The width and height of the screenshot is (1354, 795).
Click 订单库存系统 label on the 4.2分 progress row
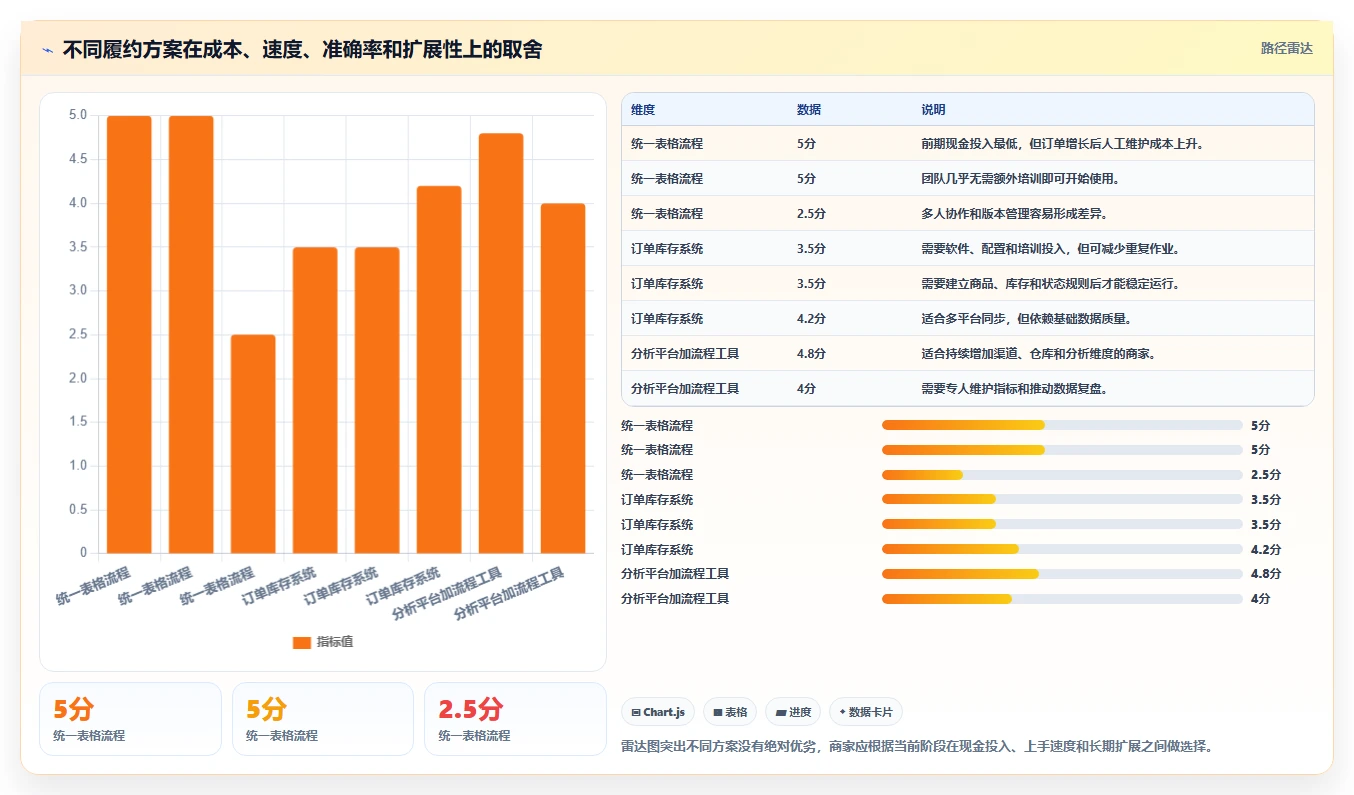point(657,549)
